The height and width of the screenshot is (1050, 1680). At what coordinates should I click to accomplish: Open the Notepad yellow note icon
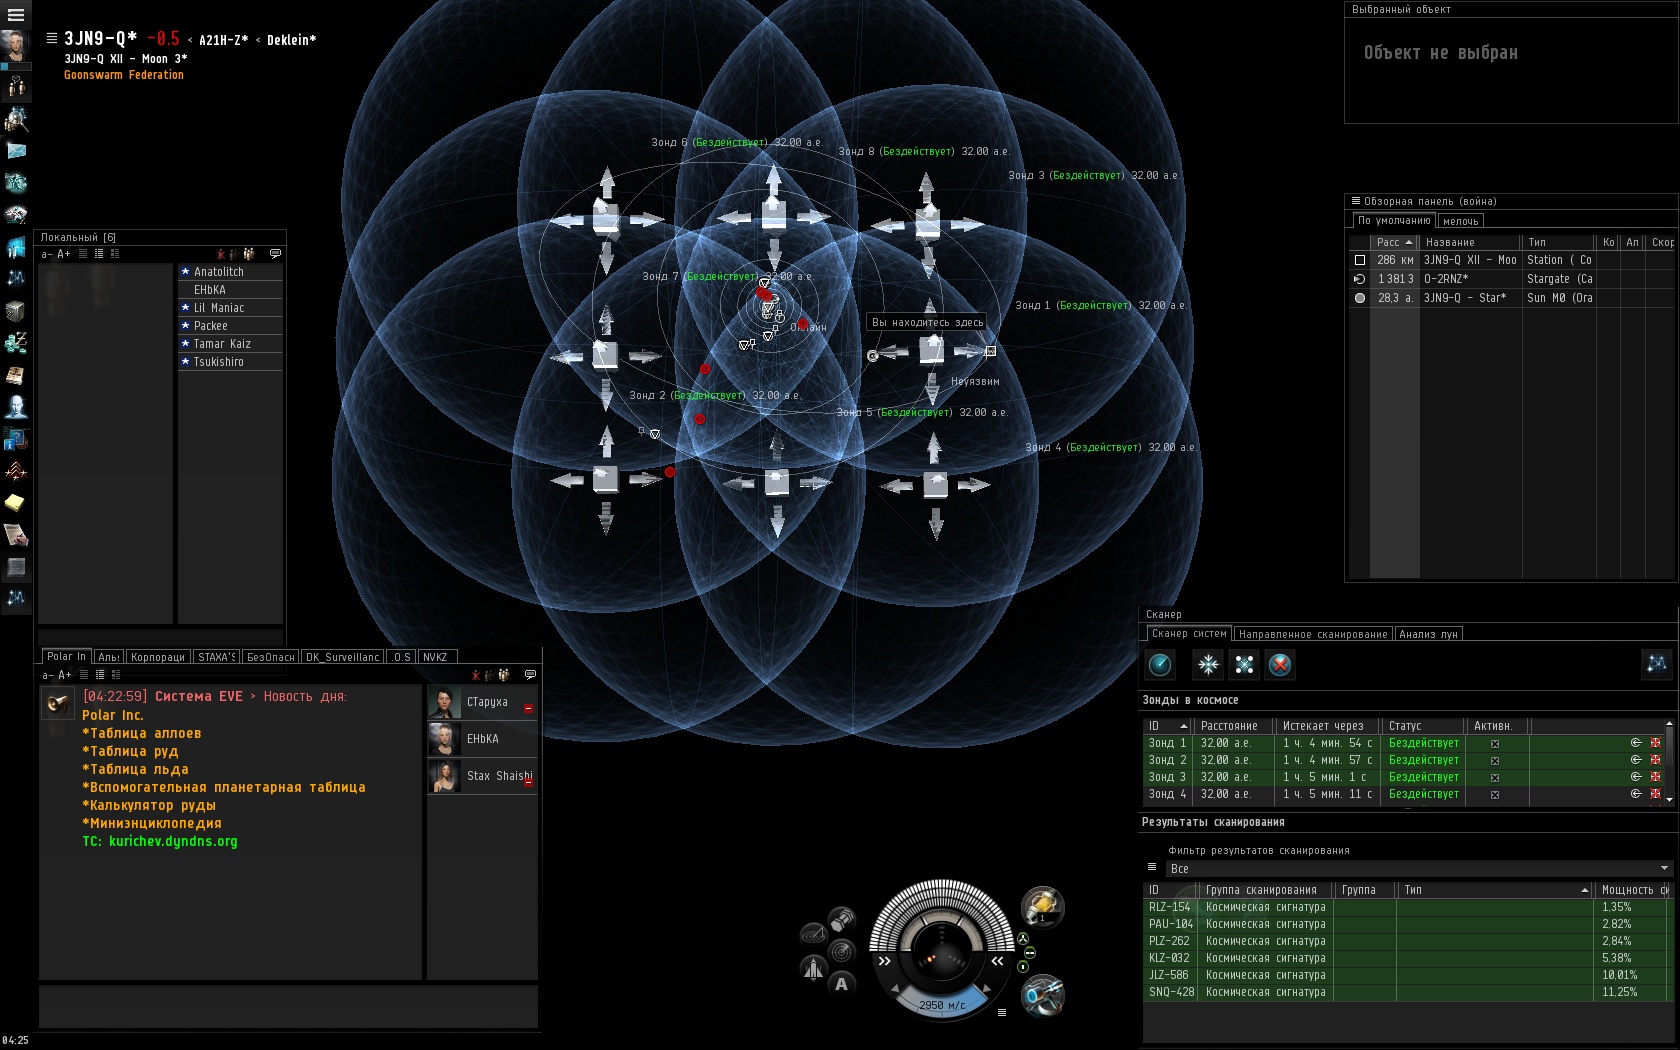click(x=16, y=502)
